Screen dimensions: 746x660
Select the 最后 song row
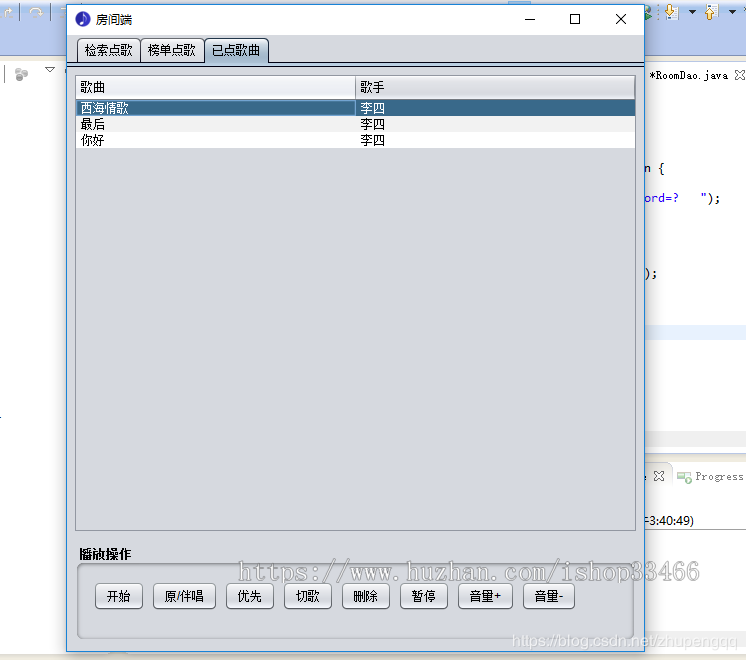355,124
